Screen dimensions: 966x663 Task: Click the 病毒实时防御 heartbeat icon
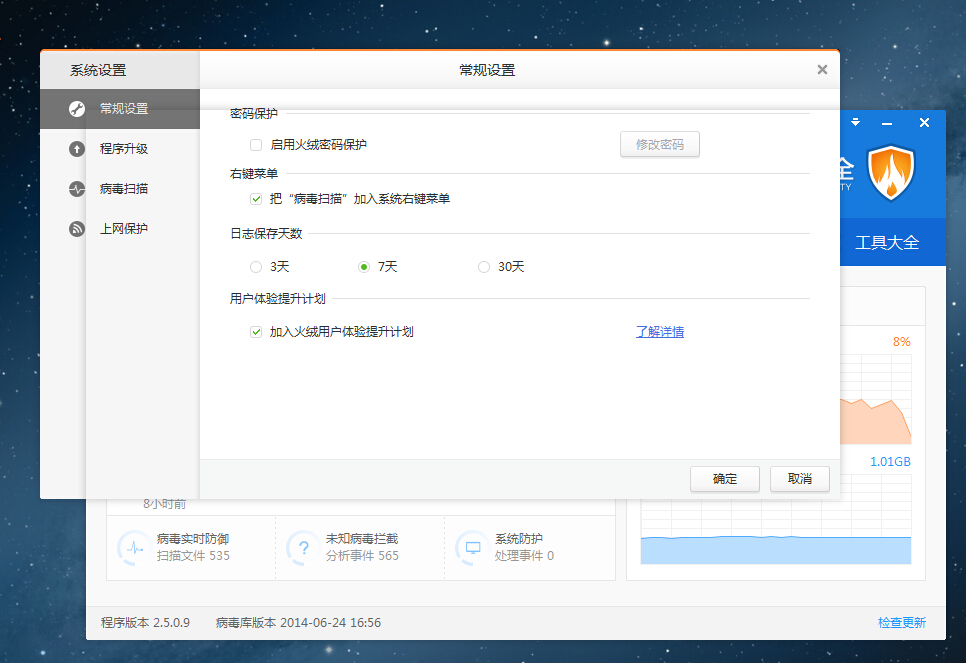[133, 547]
